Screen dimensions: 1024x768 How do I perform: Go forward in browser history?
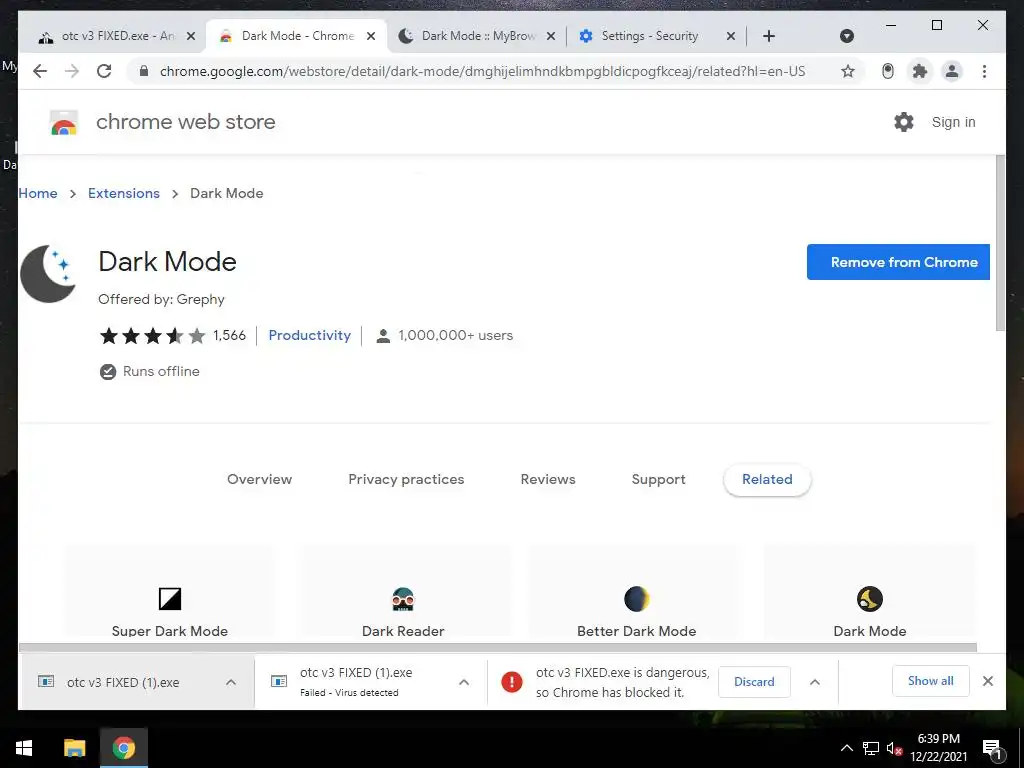tap(72, 71)
